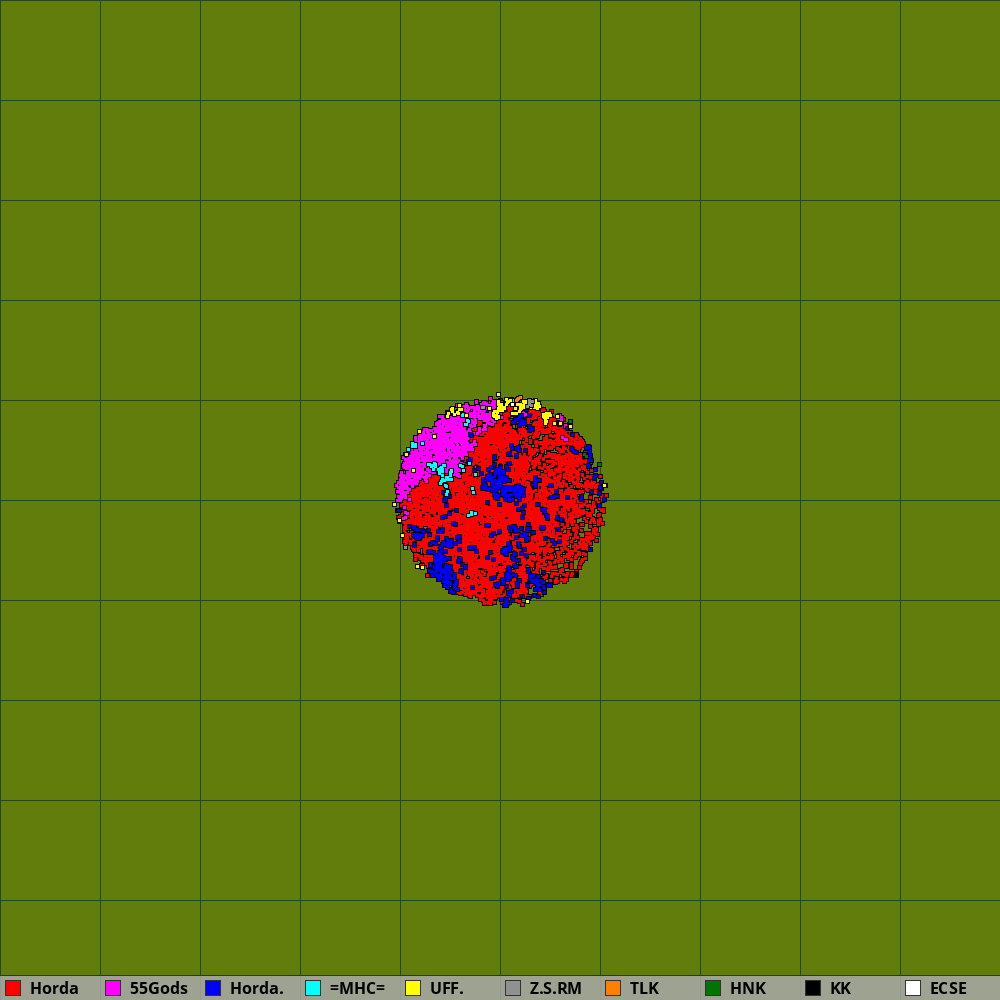This screenshot has height=1000, width=1000.
Task: Click the central blue village cluster on map
Action: (503, 483)
